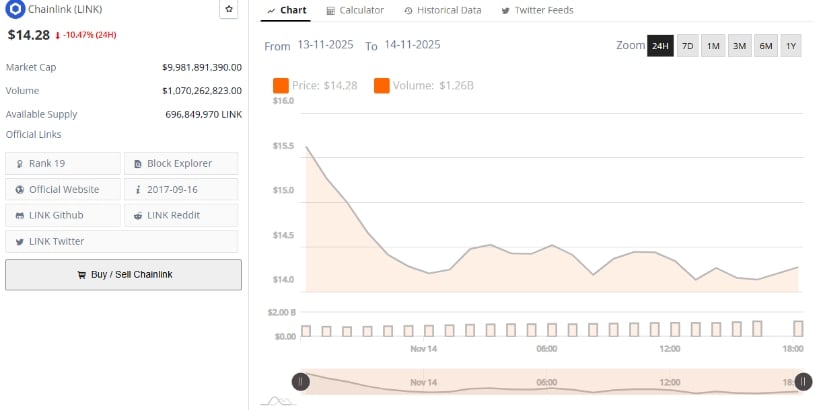Image resolution: width=825 pixels, height=410 pixels.
Task: Set zoom to 7D
Action: [687, 46]
